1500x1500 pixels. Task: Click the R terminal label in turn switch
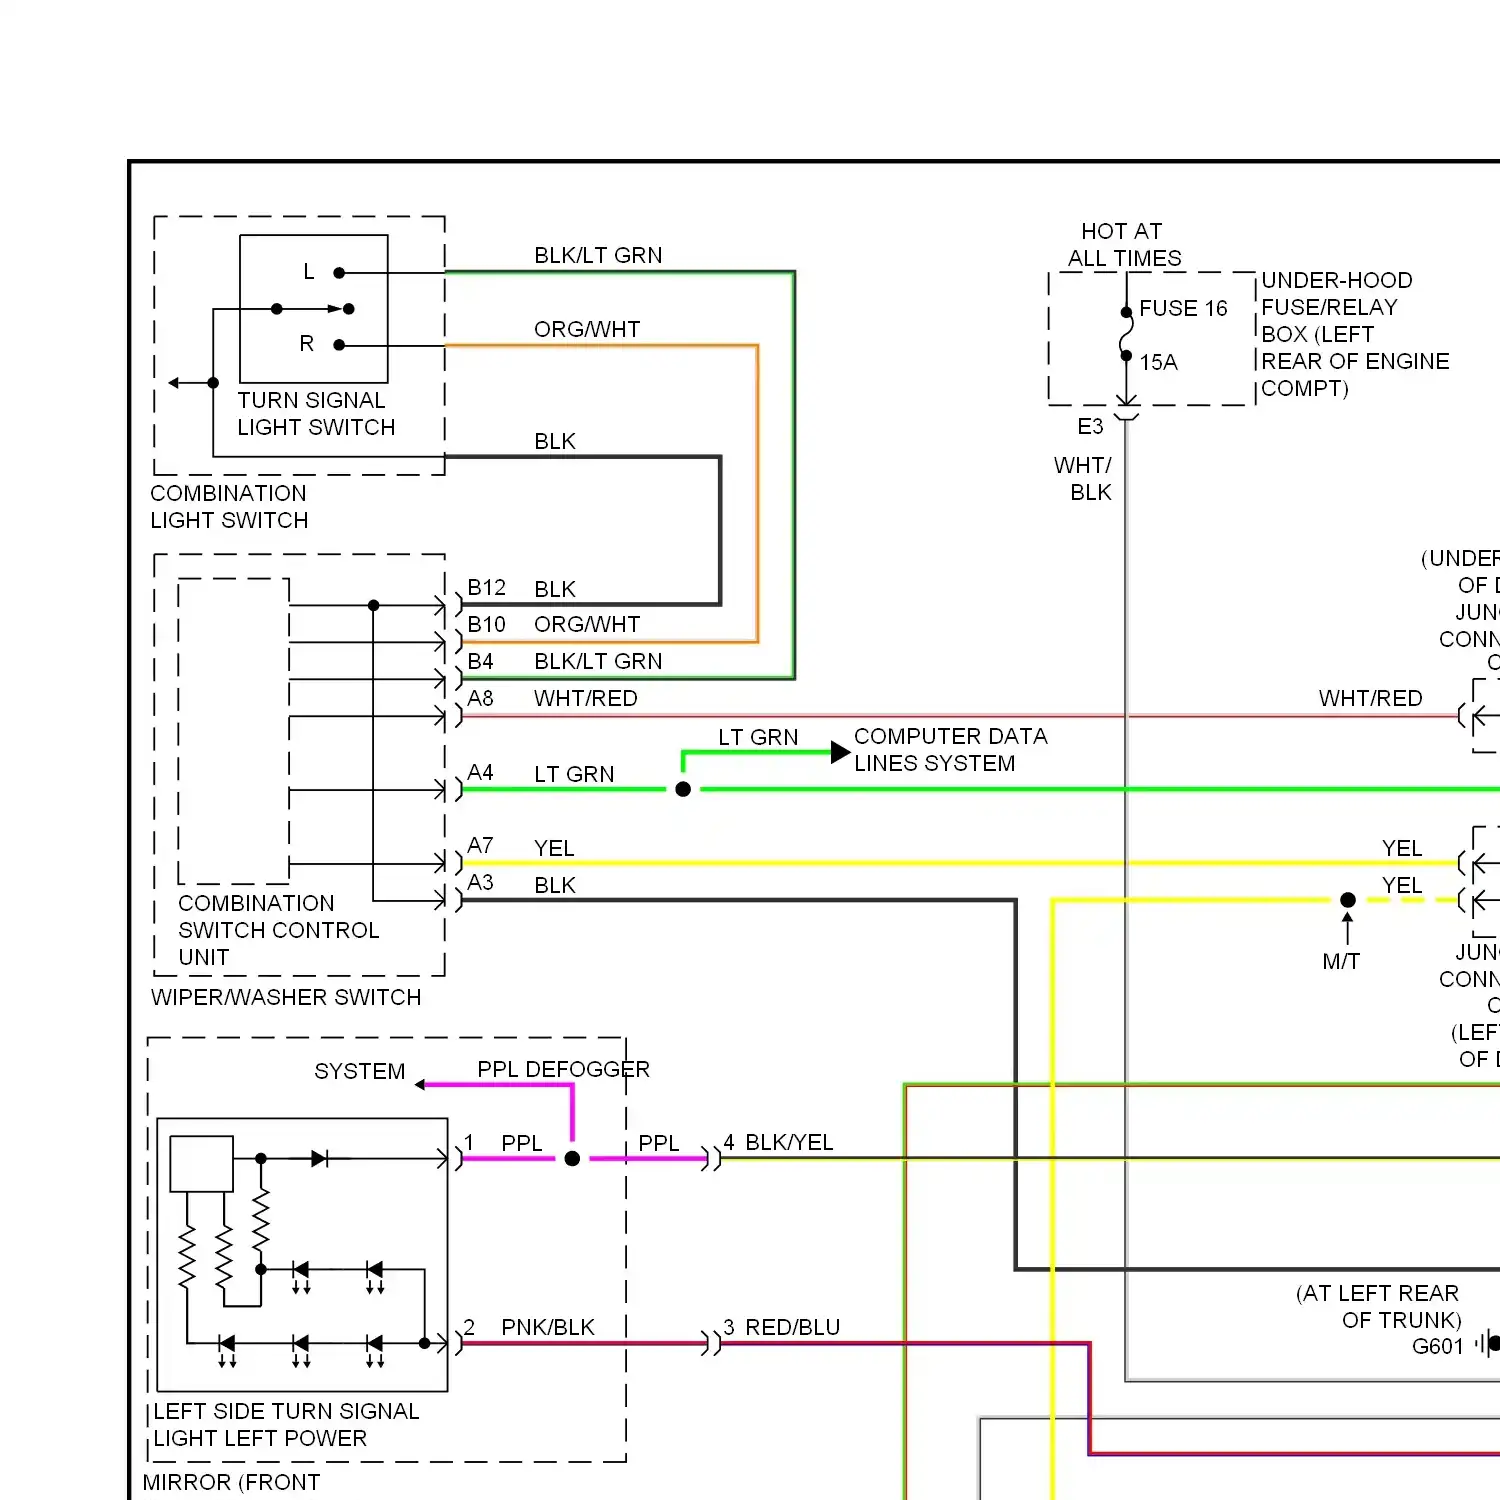307,344
